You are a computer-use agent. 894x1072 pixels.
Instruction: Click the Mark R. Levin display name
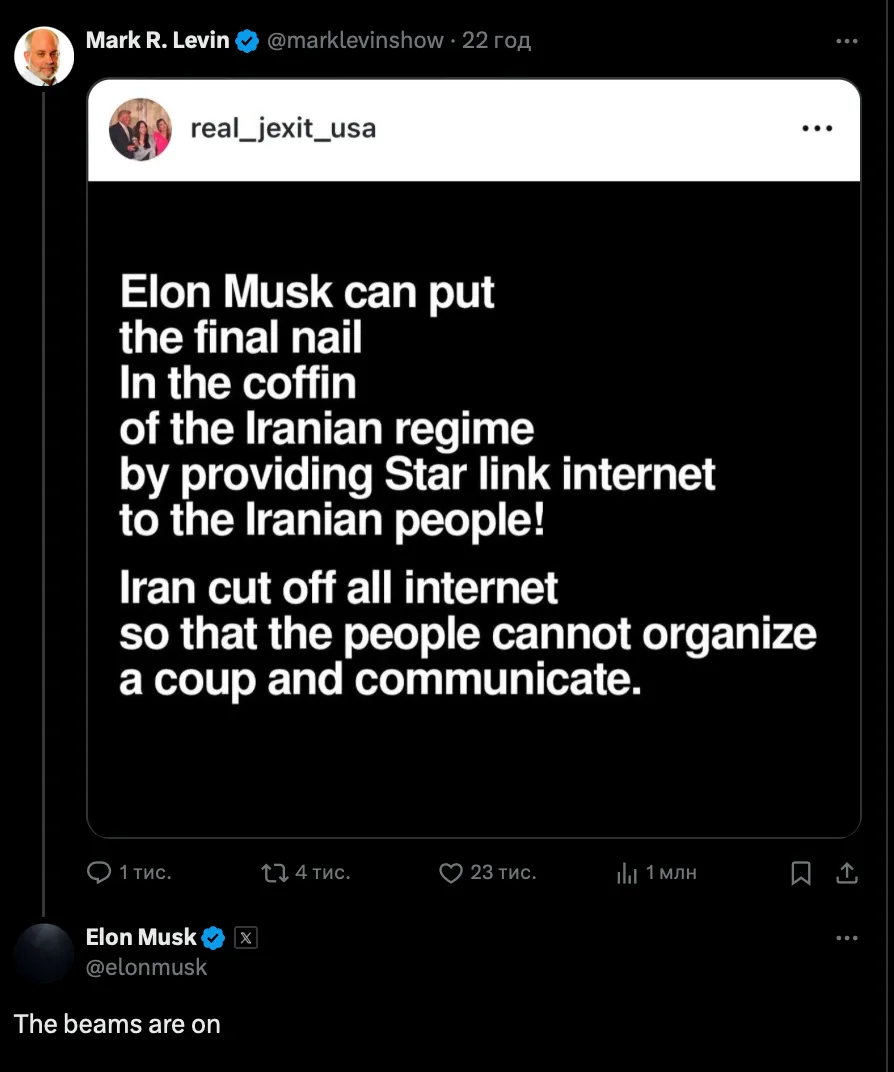pos(157,41)
